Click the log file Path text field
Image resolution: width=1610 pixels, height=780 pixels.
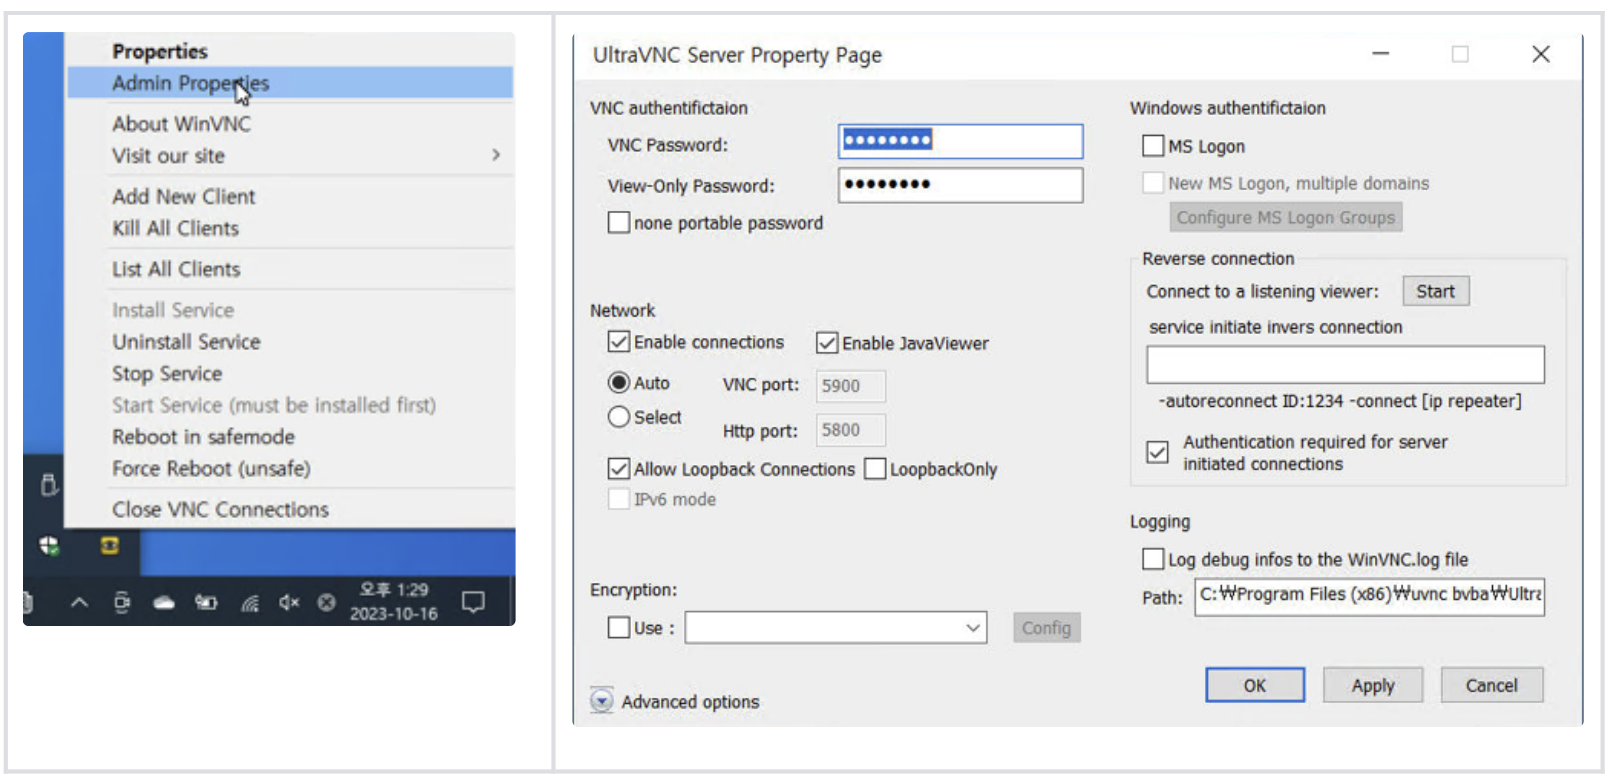click(x=1370, y=596)
